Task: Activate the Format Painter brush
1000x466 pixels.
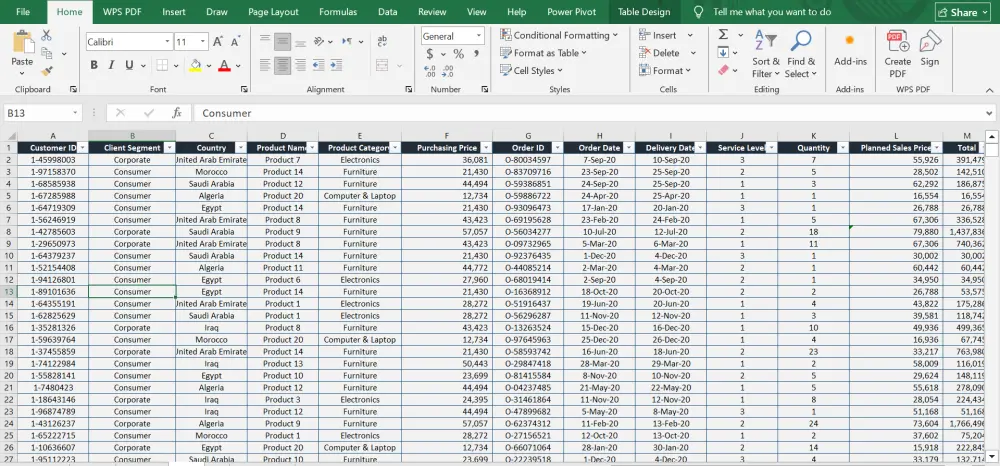Action: (47, 71)
